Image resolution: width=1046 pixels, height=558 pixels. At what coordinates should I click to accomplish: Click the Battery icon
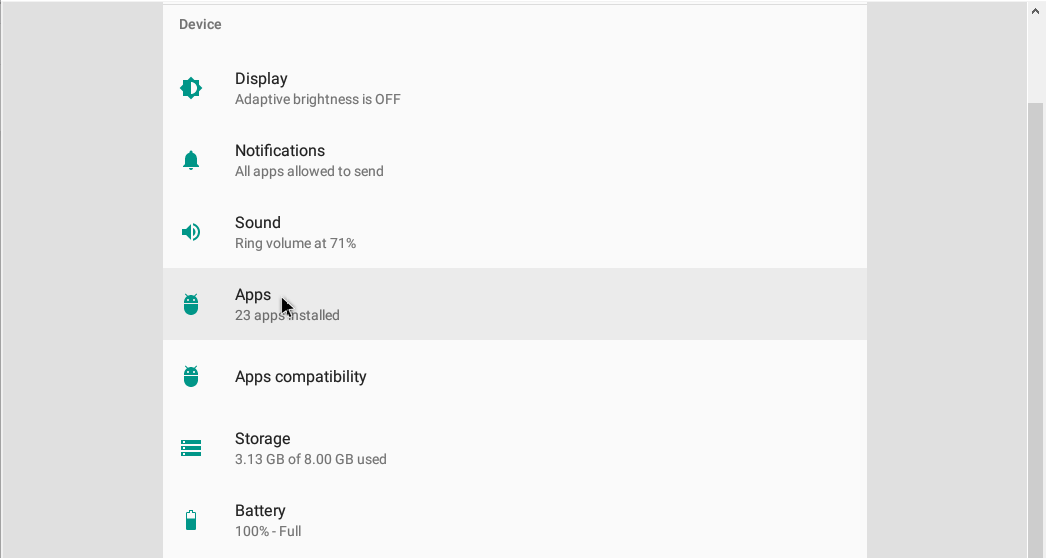coord(191,520)
